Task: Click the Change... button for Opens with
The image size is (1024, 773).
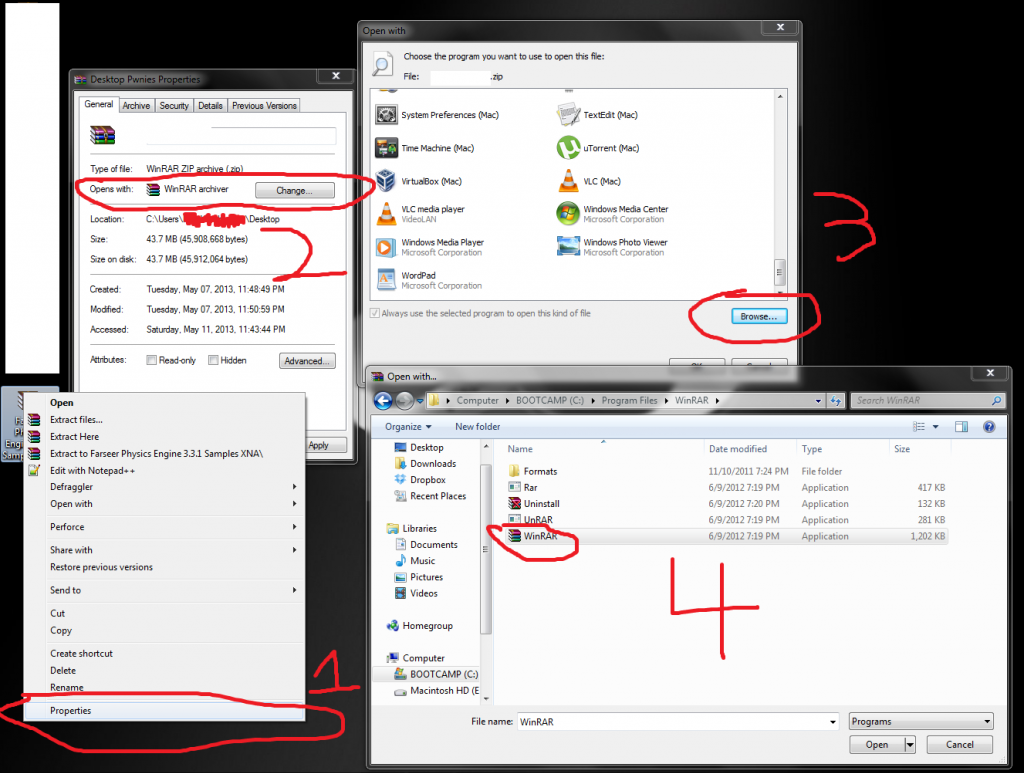Action: click(x=295, y=191)
